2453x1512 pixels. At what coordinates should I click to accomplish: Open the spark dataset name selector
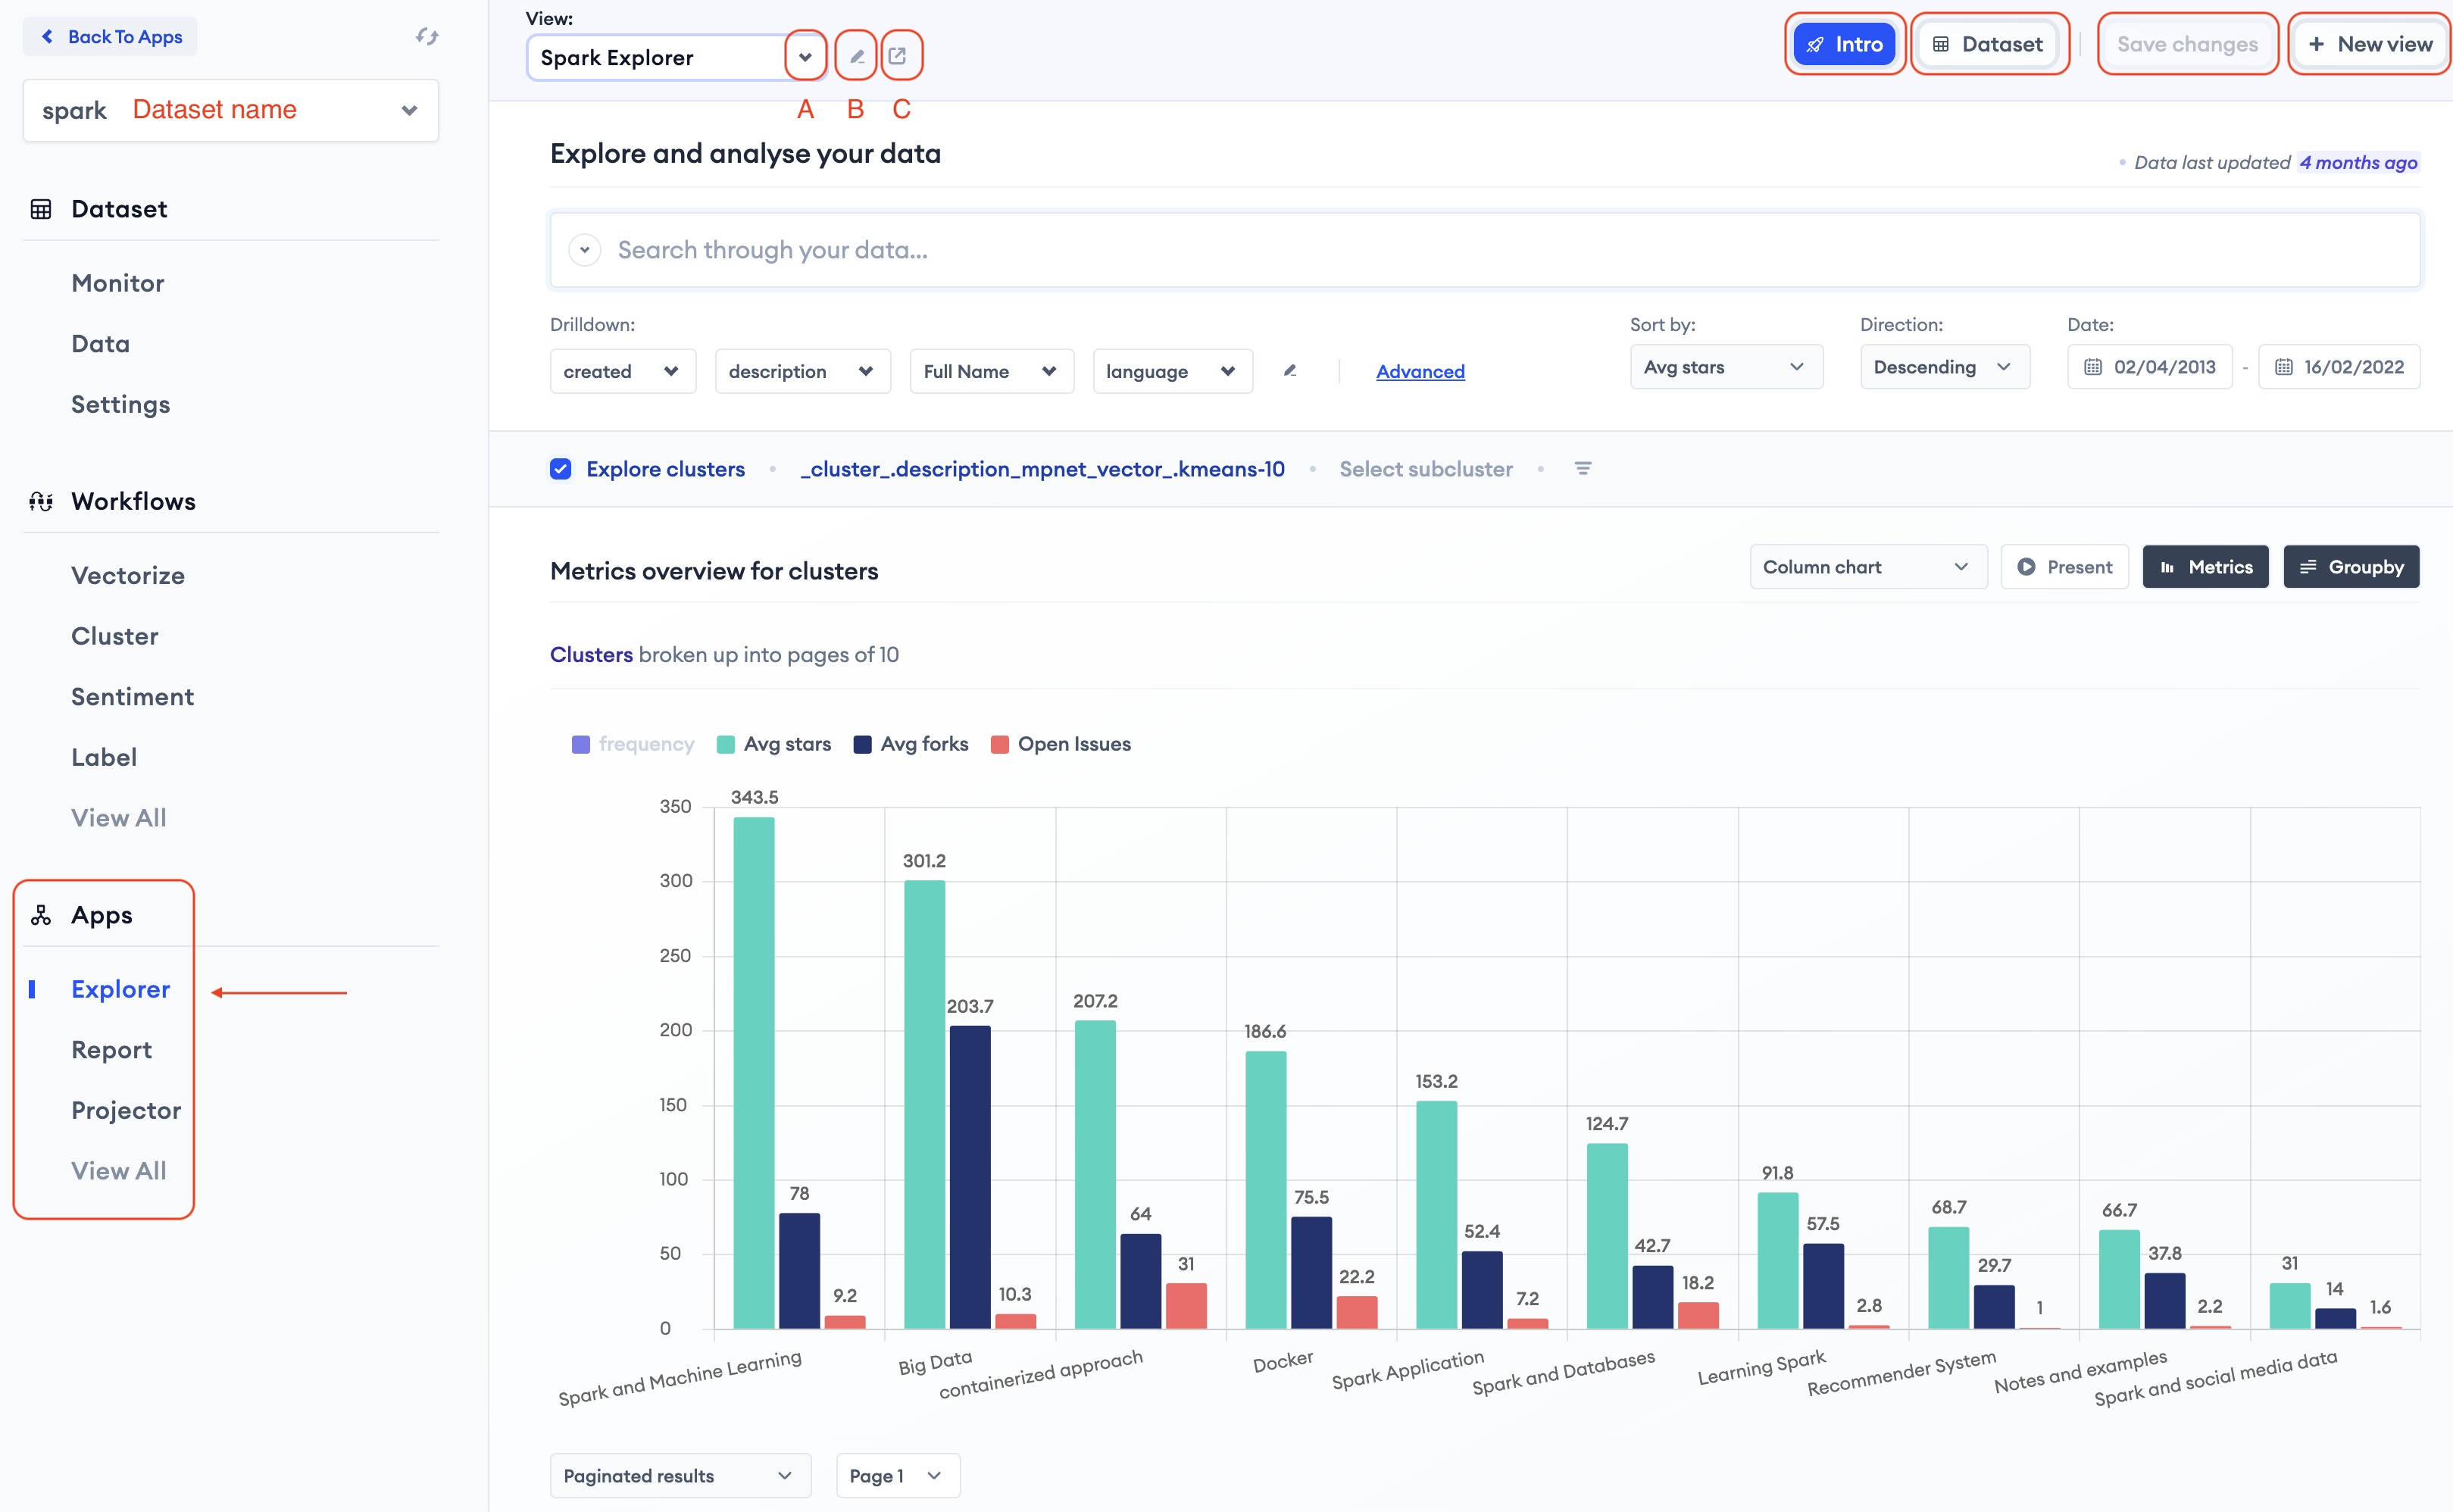tap(230, 110)
